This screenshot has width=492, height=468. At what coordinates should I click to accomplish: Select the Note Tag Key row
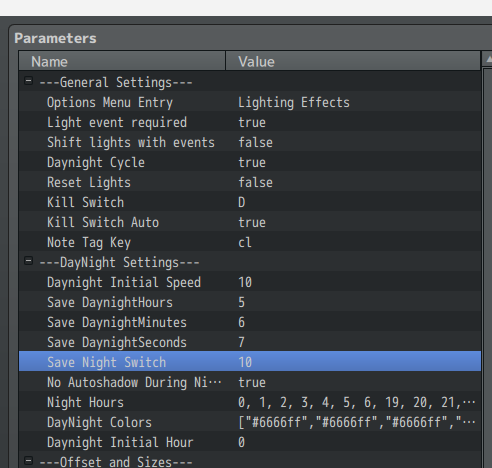click(x=250, y=242)
